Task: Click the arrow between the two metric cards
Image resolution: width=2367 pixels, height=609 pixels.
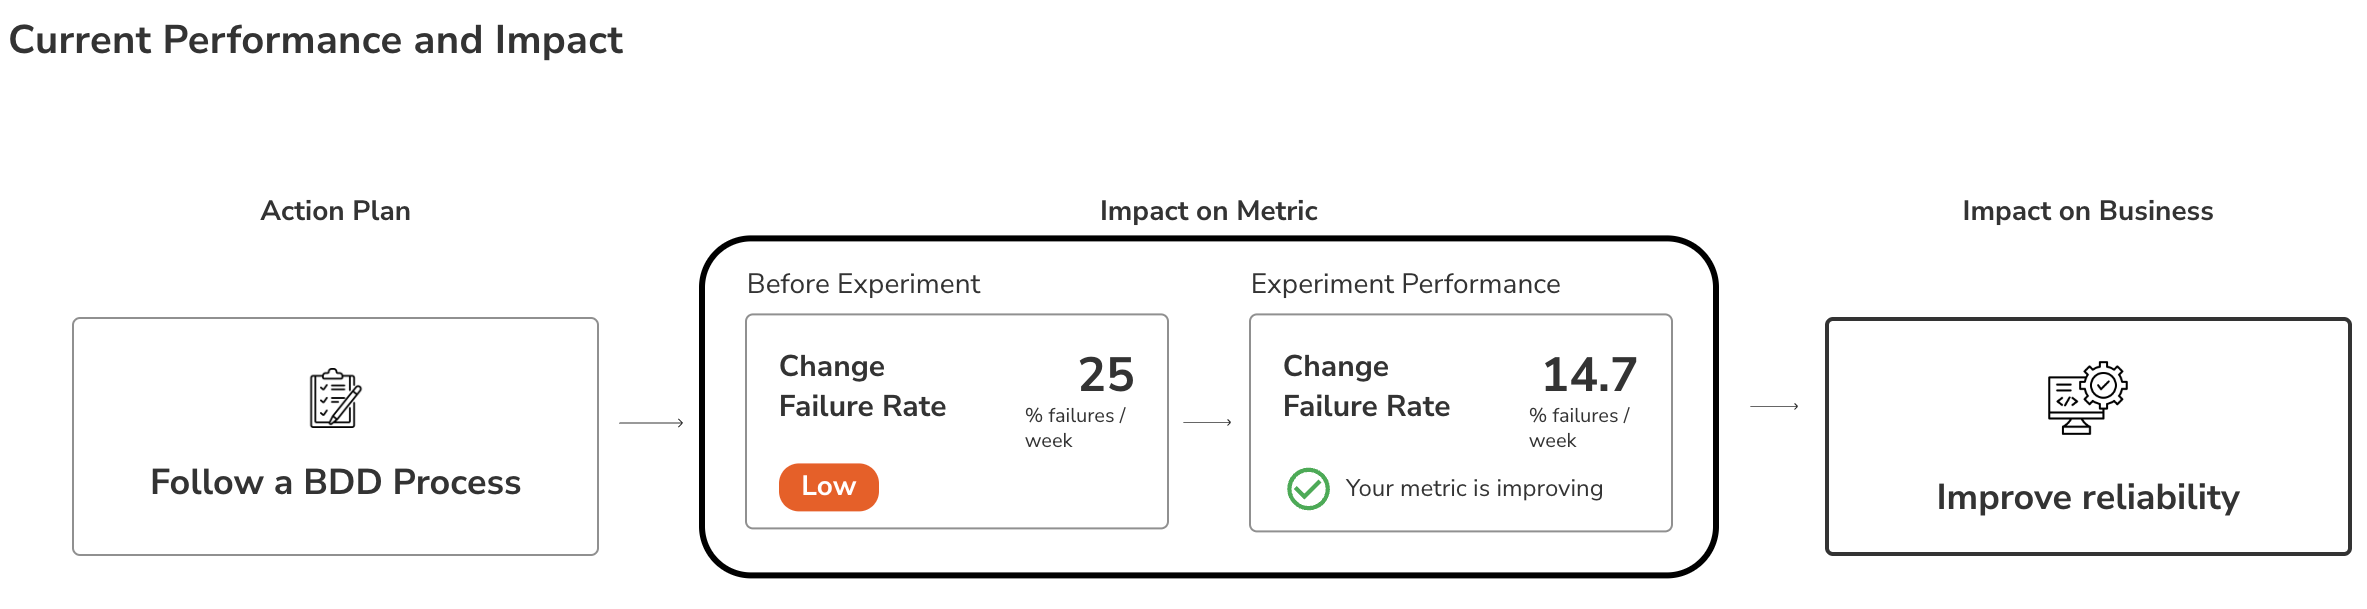Action: (x=1207, y=423)
